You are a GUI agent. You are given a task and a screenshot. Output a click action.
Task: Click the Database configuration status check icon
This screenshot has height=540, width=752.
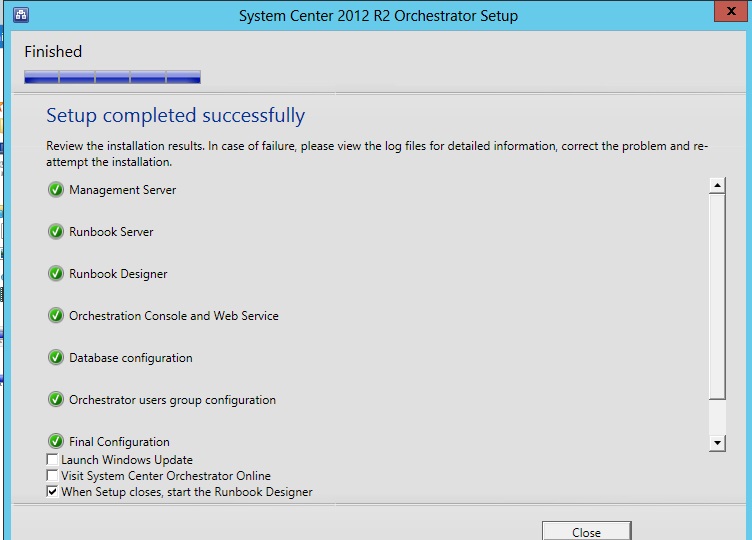click(x=56, y=358)
